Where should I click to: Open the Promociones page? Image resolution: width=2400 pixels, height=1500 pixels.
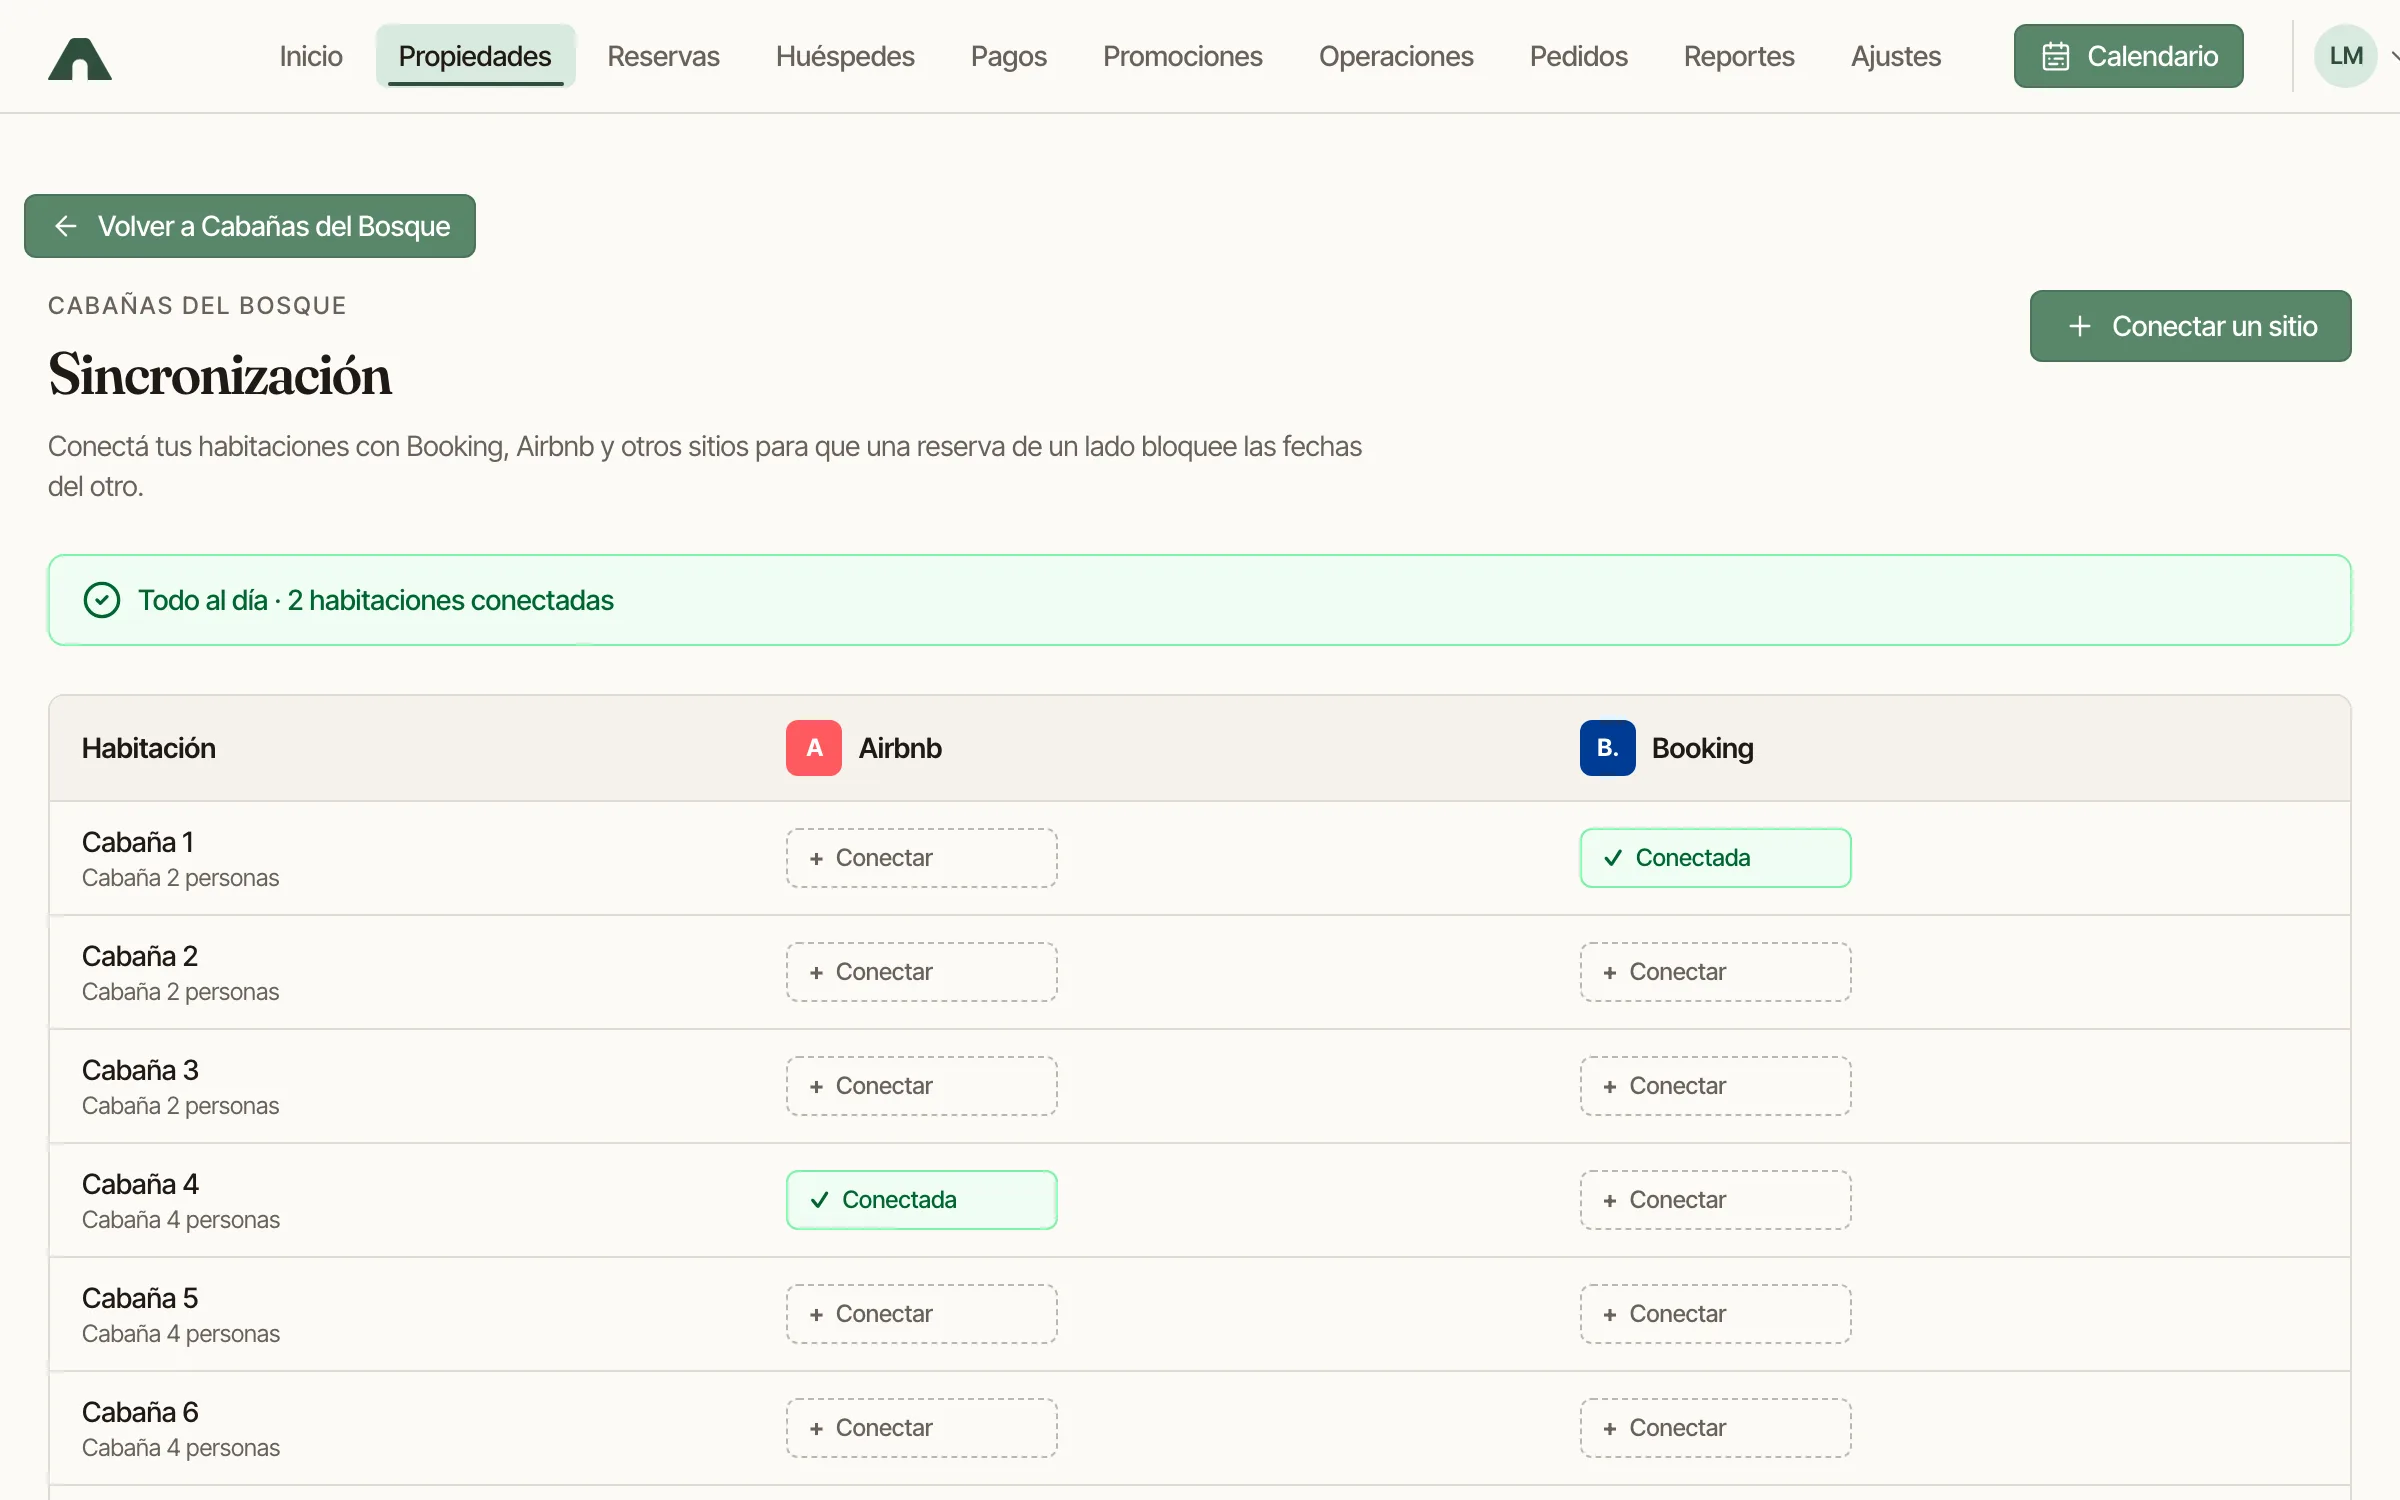[x=1182, y=56]
